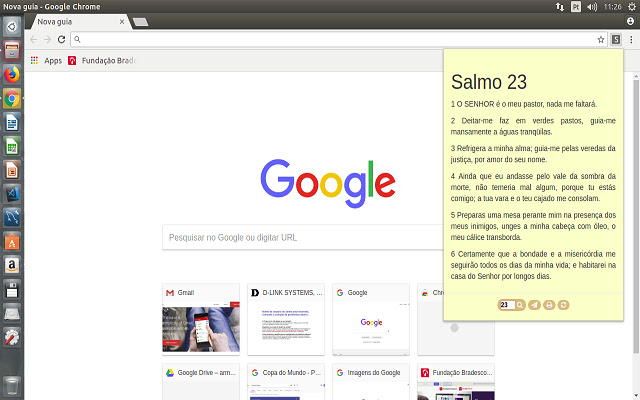Click verse 1 'O SENHOR é o meu pastor'
This screenshot has height=400, width=640.
click(x=524, y=104)
